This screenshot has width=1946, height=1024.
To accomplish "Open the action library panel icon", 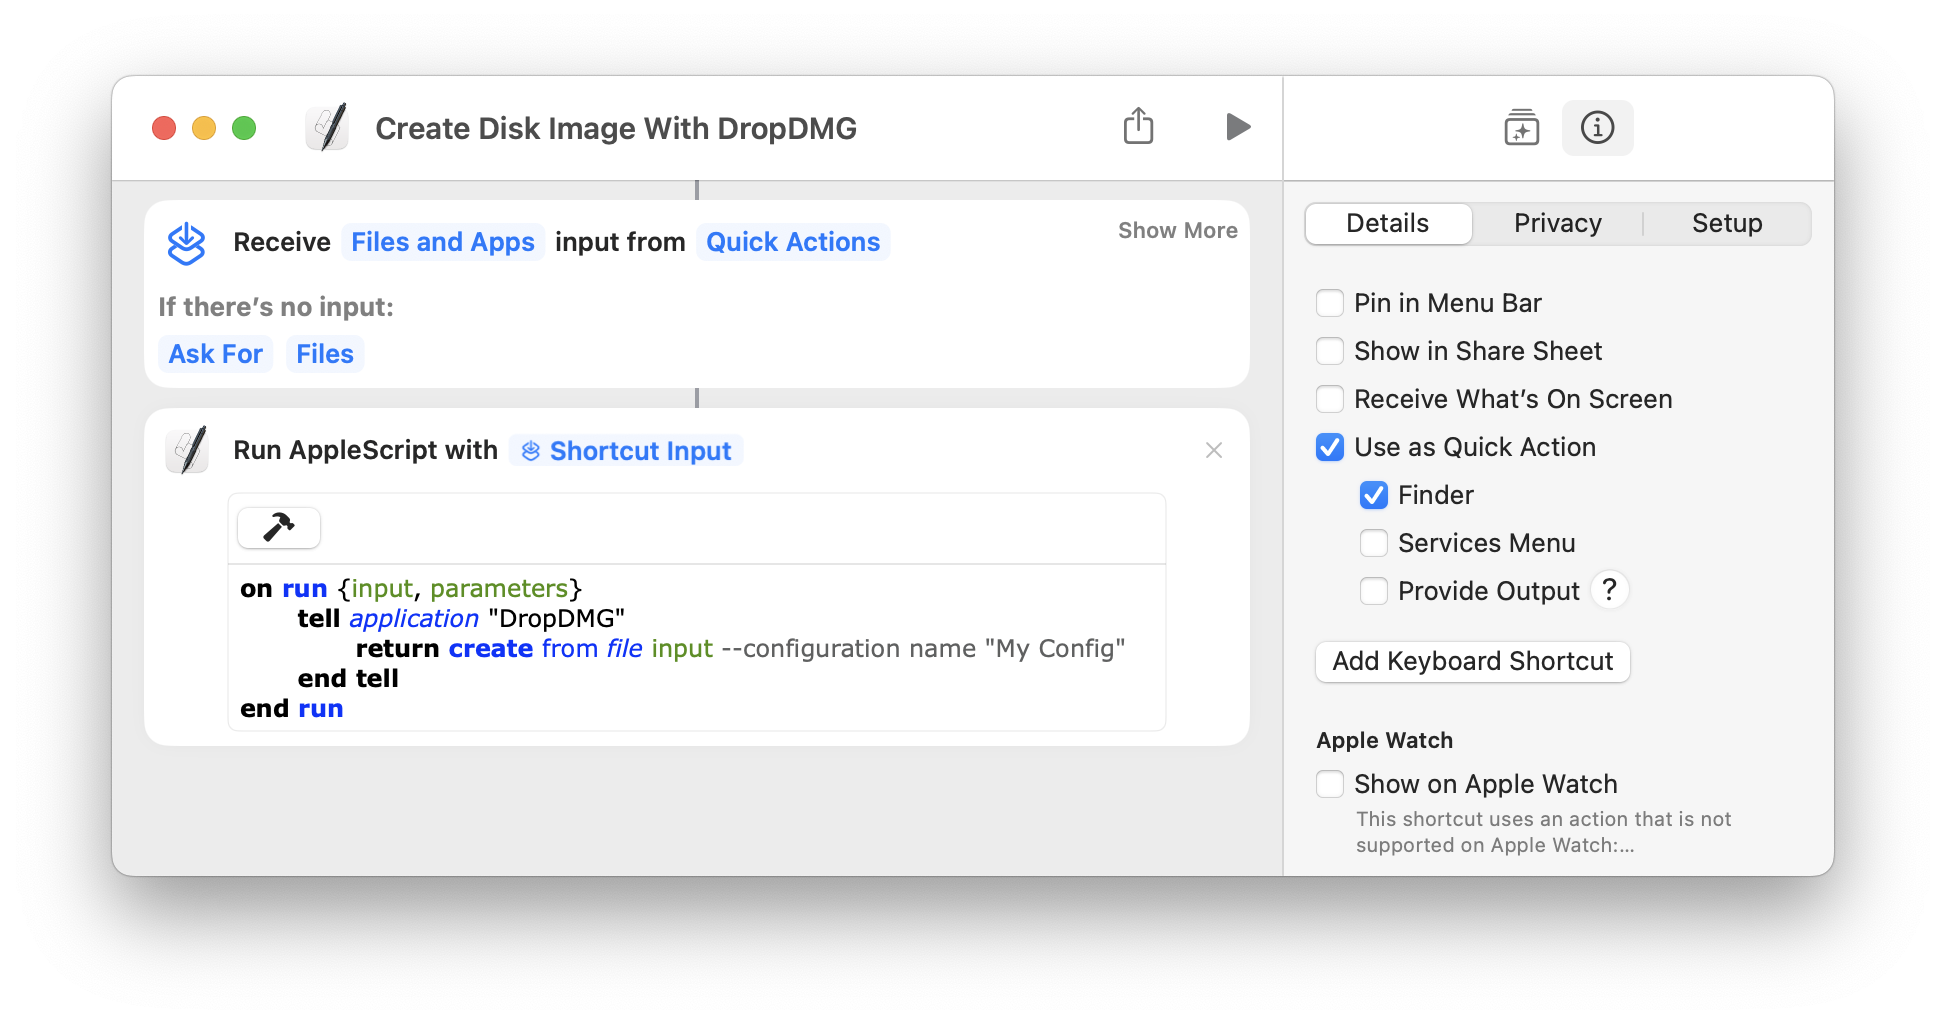I will pyautogui.click(x=1521, y=128).
